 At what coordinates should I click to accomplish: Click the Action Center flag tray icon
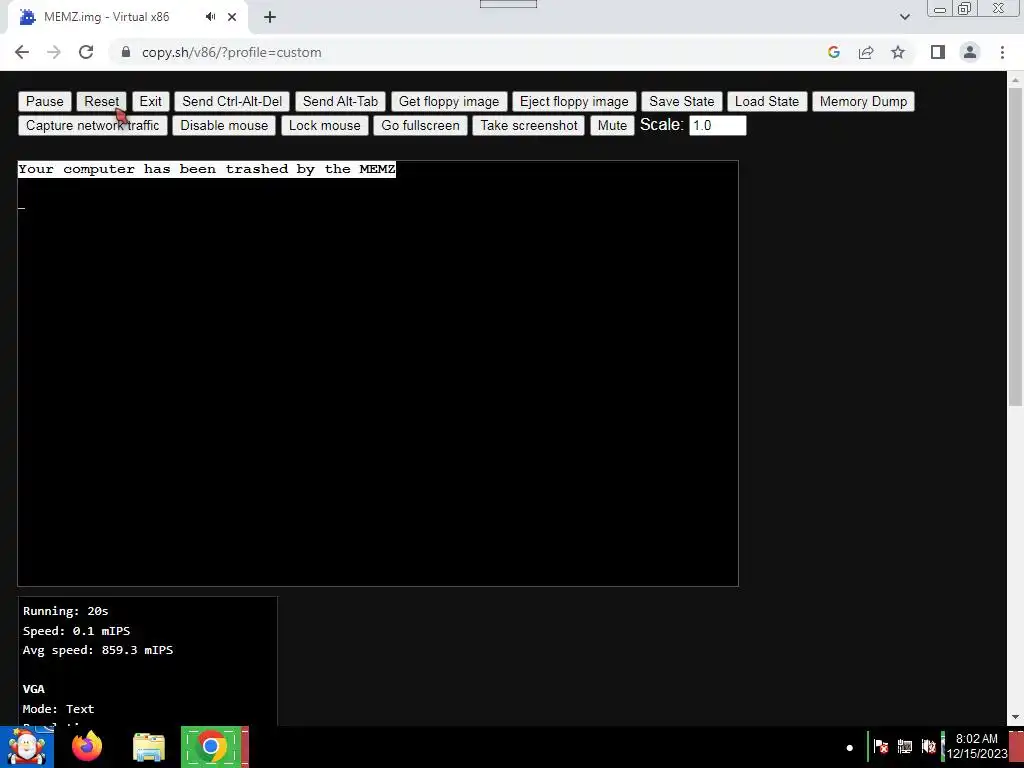click(x=880, y=746)
